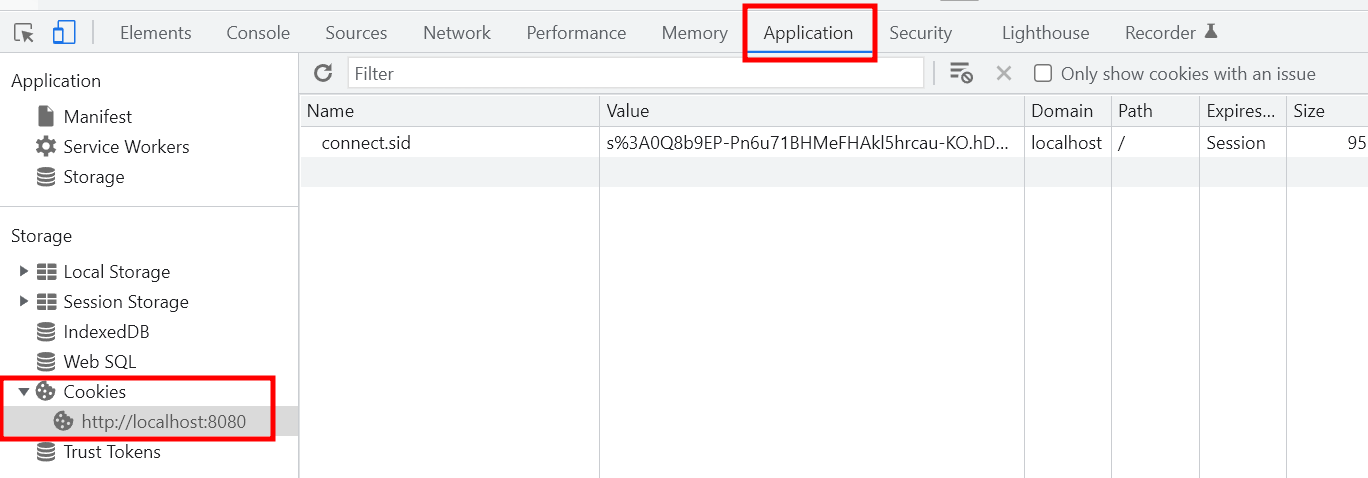
Task: Click the Cookies cookie icon
Action: point(46,391)
